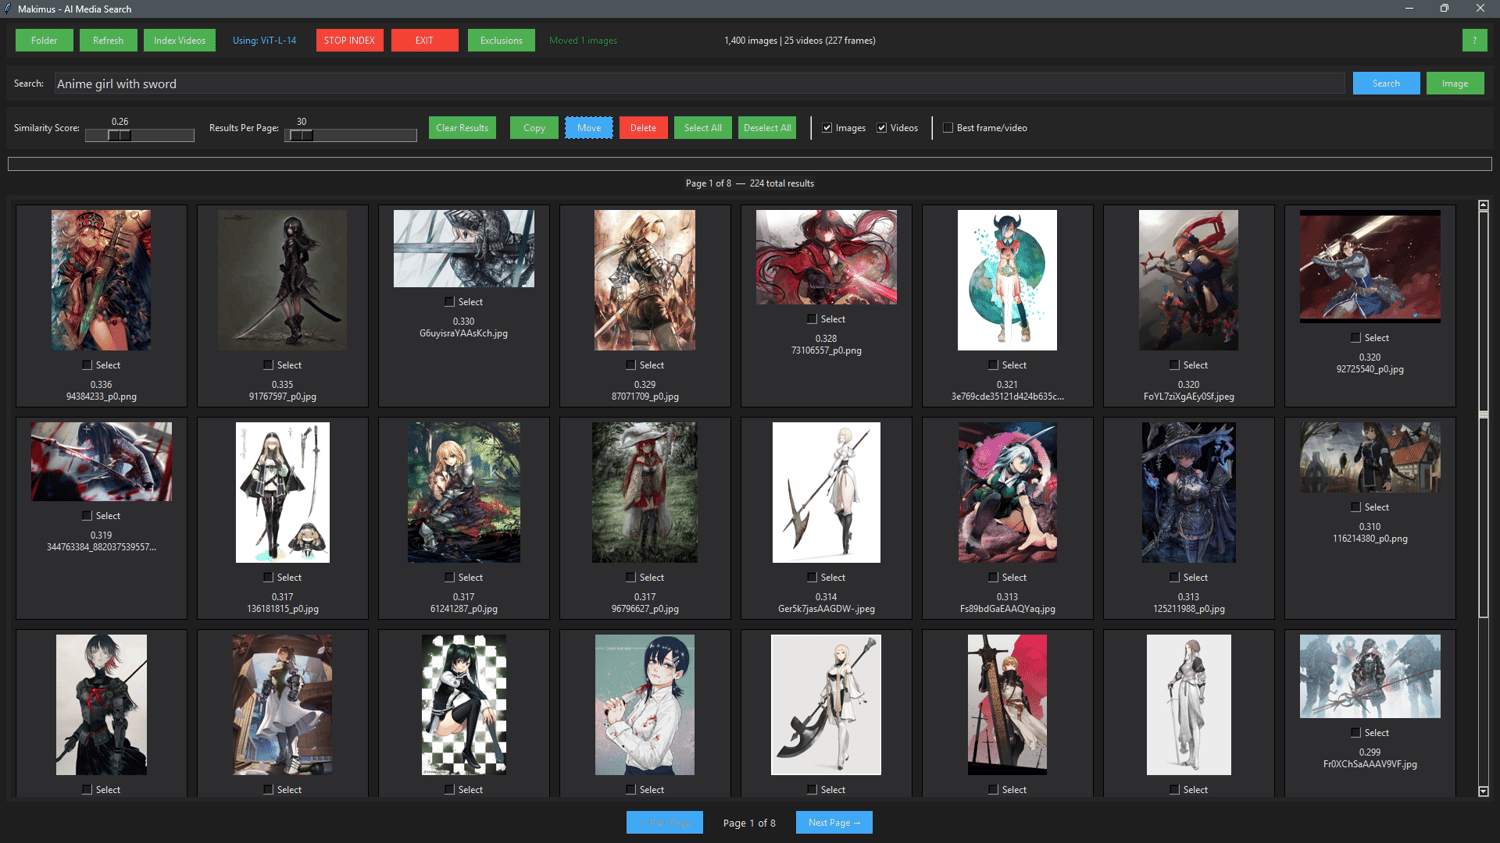The image size is (1500, 843).
Task: Tick Select for Fr0XChSaAAAV9VF.jpg
Action: 1355,733
